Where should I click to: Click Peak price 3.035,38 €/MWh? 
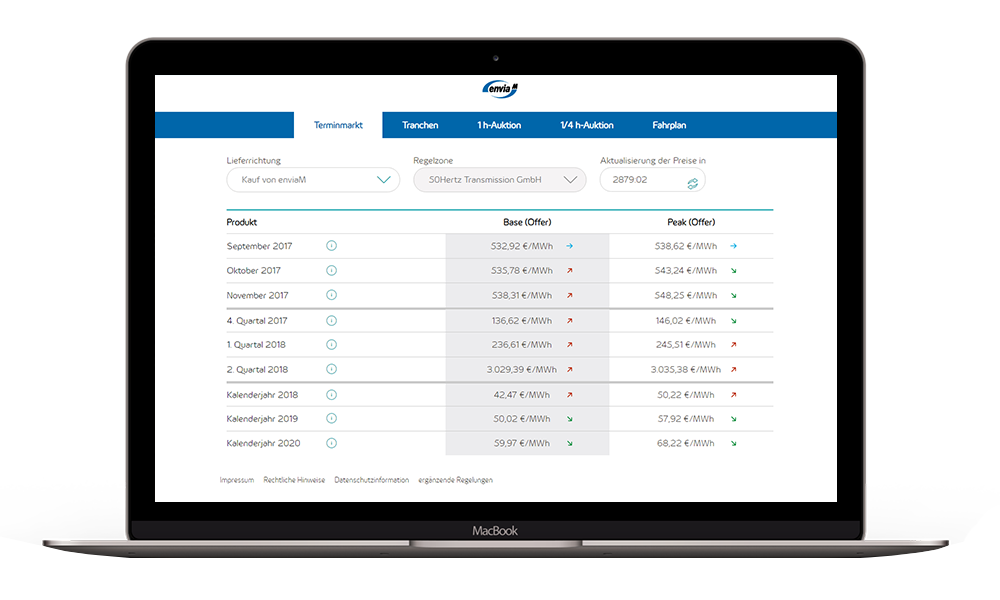(686, 369)
